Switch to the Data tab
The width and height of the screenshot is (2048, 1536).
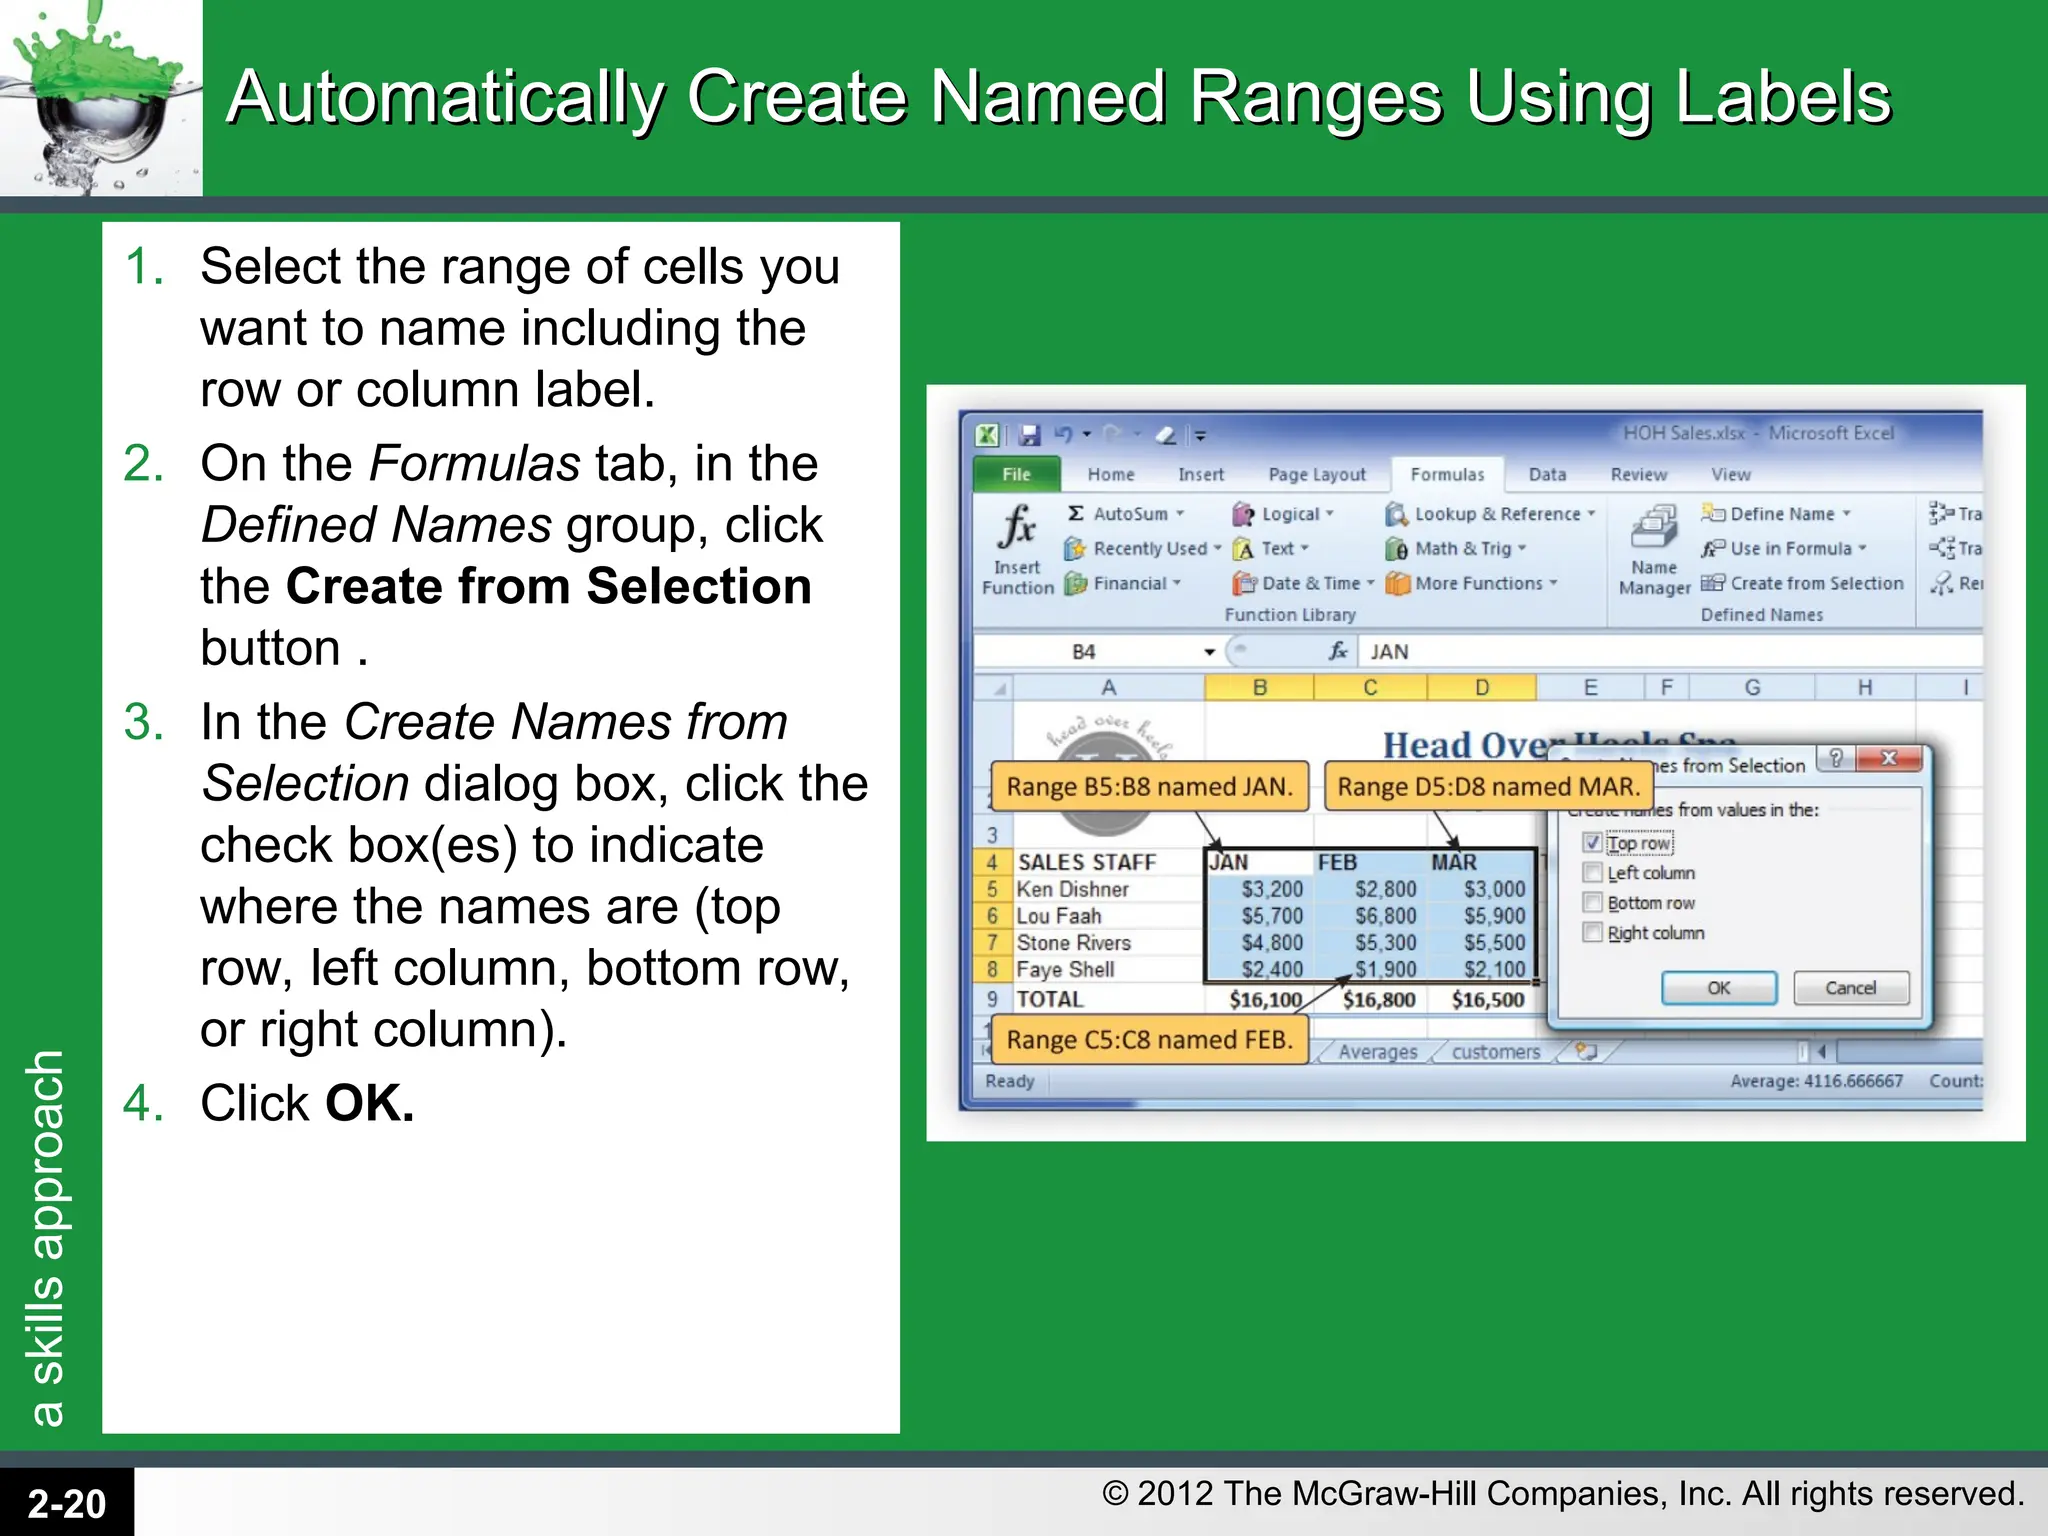click(x=1547, y=475)
